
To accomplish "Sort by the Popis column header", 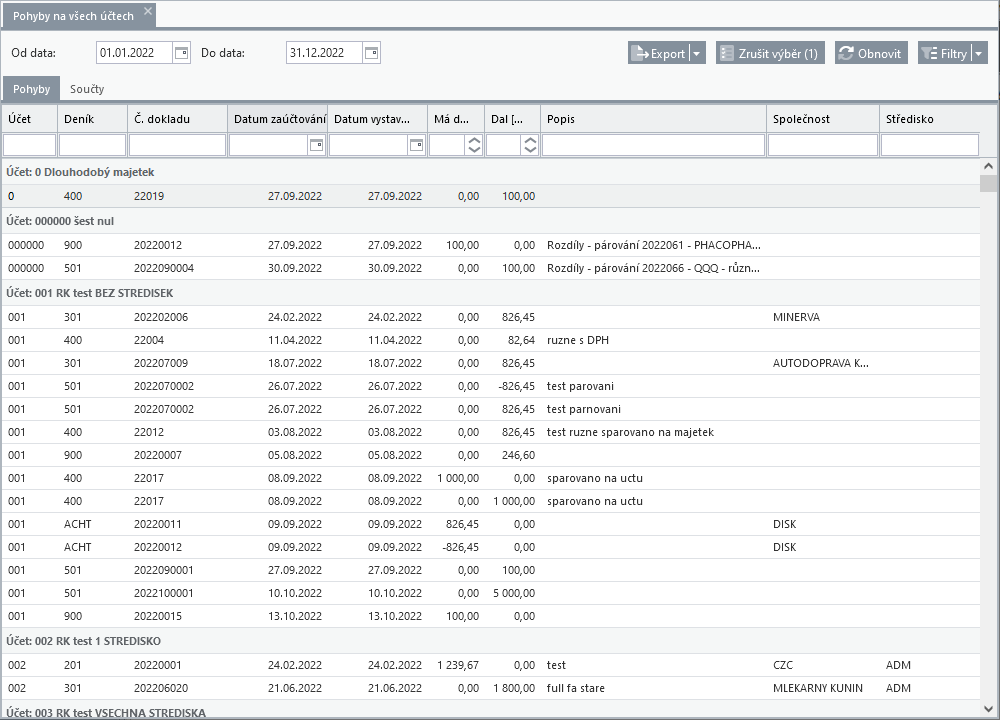I will pyautogui.click(x=654, y=119).
